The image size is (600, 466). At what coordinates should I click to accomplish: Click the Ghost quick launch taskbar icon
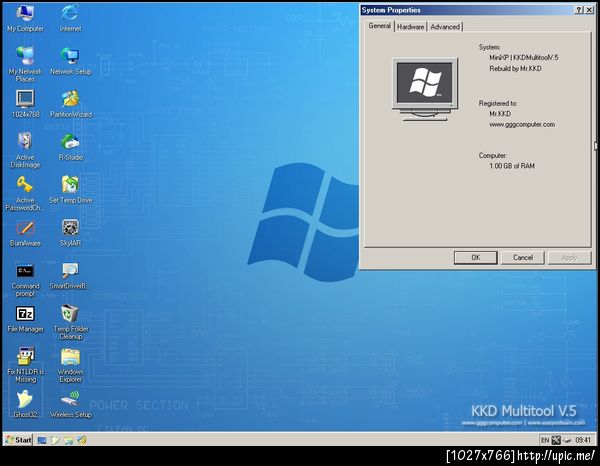point(55,440)
